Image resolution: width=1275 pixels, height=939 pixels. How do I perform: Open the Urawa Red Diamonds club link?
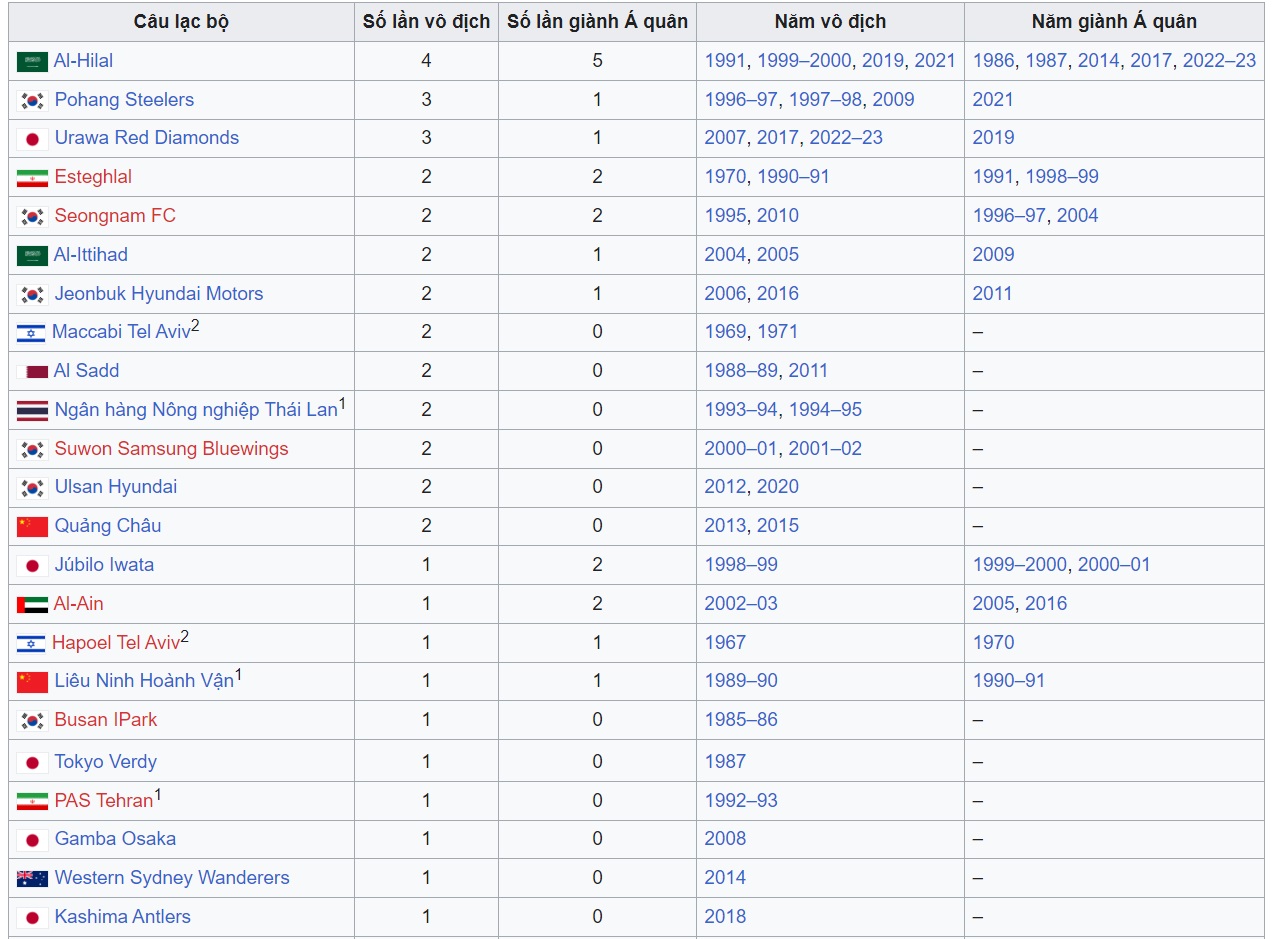pyautogui.click(x=146, y=138)
